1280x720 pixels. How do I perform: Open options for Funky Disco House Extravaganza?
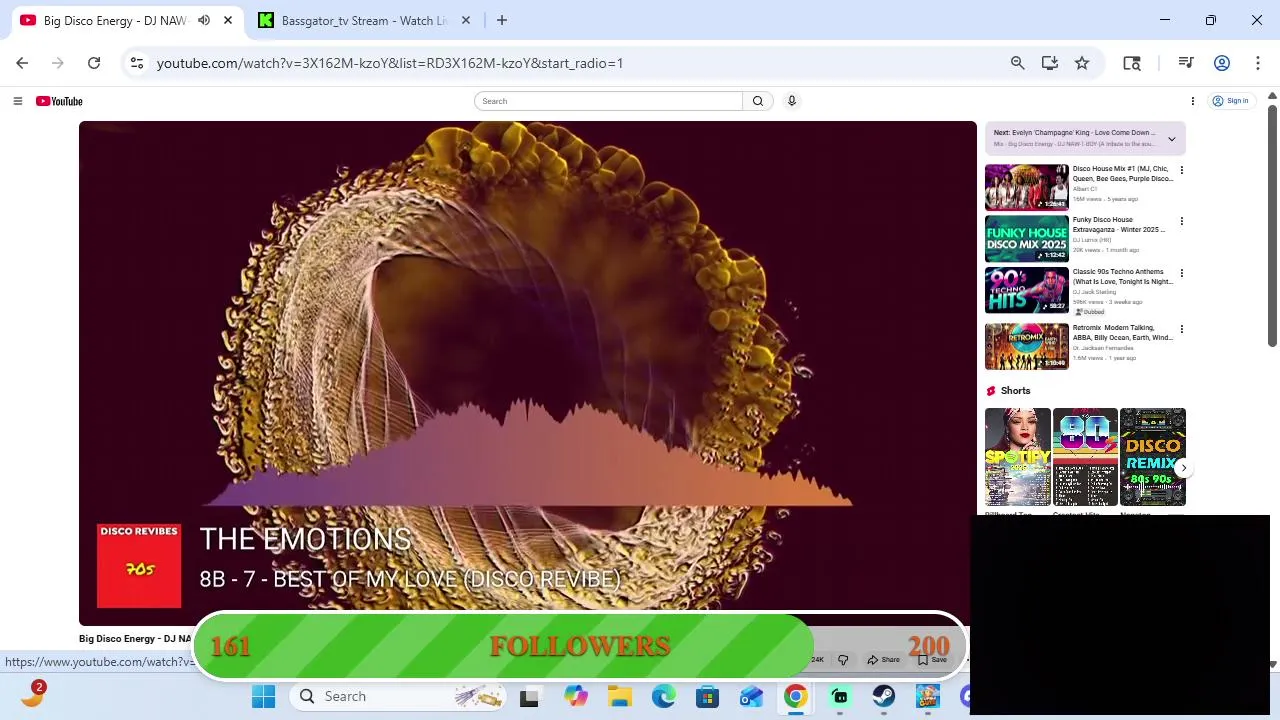[1181, 221]
